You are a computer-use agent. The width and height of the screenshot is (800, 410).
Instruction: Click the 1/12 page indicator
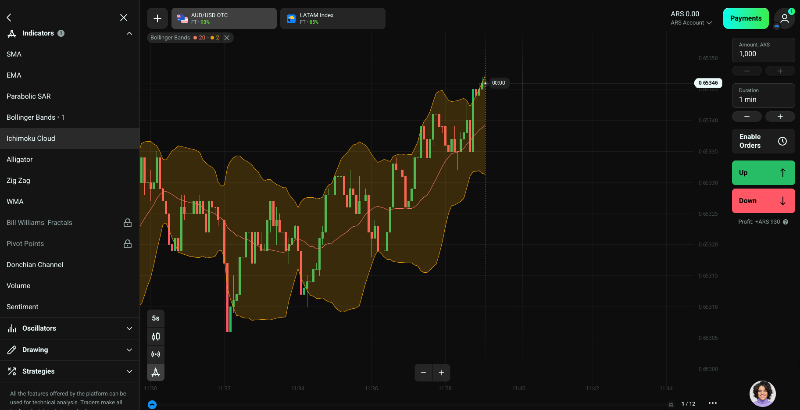click(688, 404)
